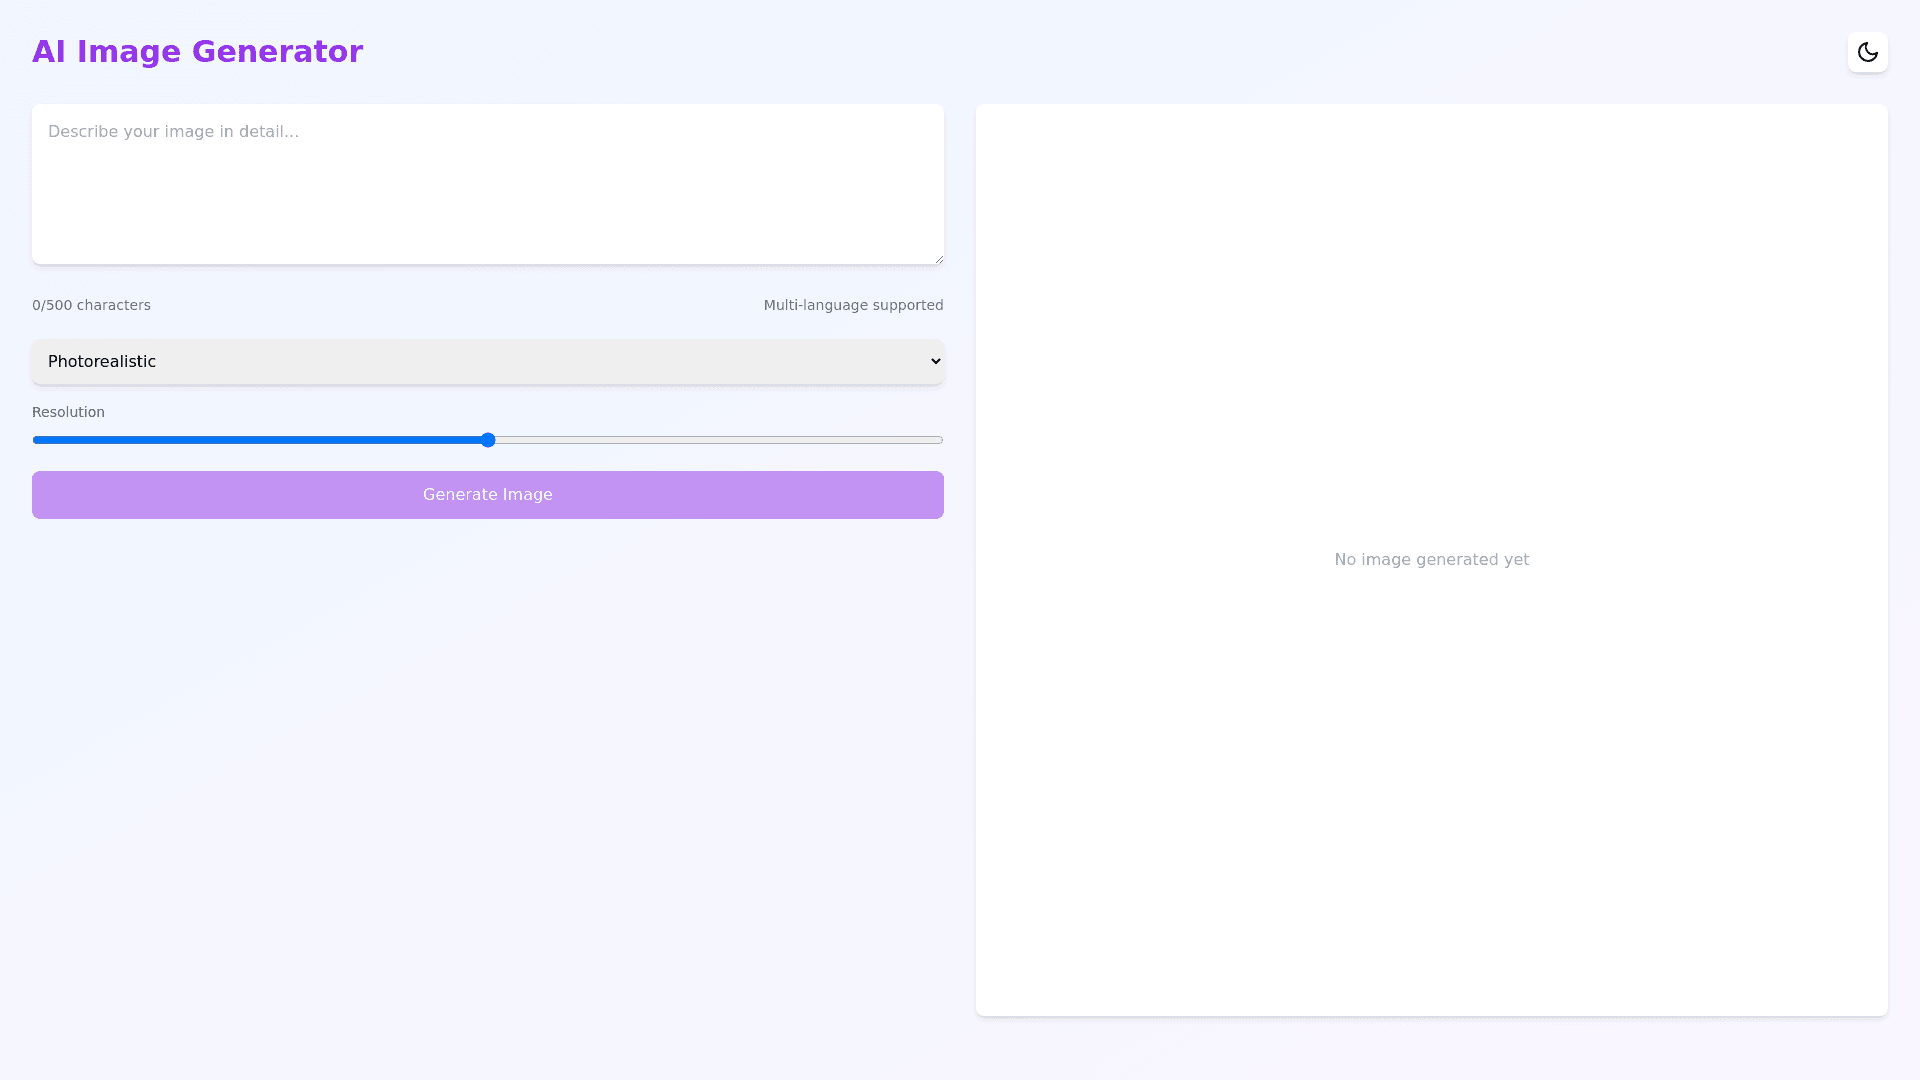Click the Multi-language supported label

[x=853, y=305]
